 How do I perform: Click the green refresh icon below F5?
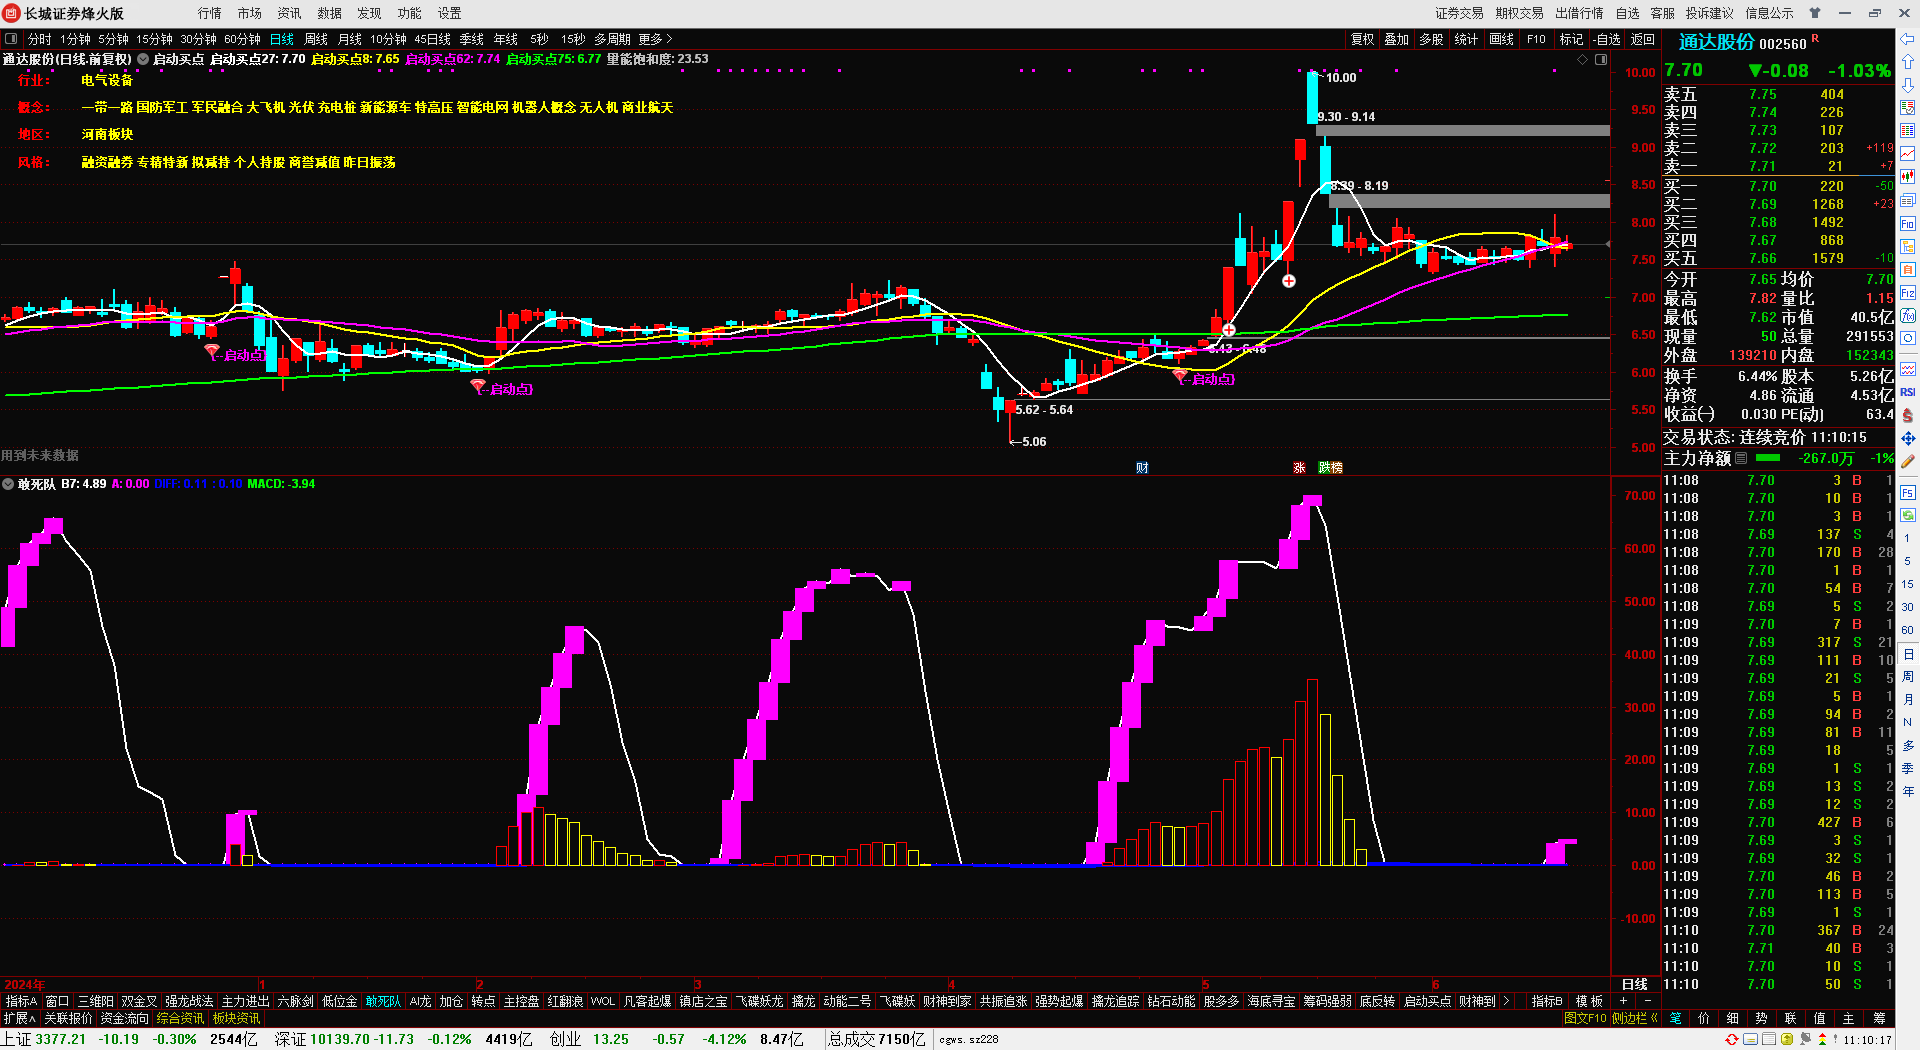[1908, 515]
